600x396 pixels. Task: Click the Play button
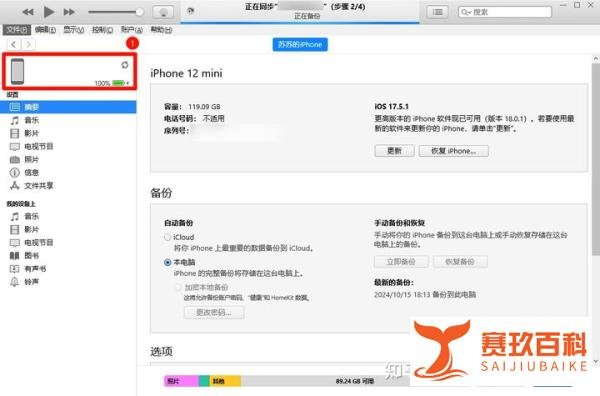coord(48,12)
